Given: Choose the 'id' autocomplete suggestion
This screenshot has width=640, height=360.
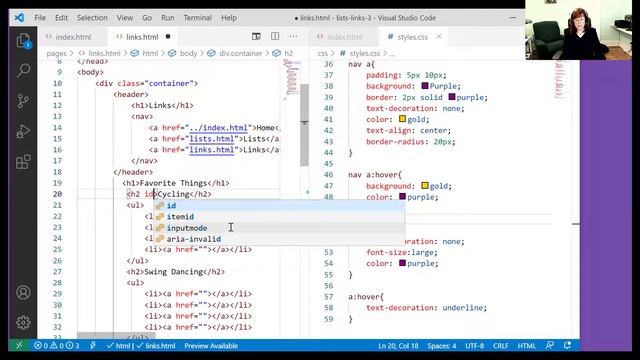Looking at the screenshot, I should click(279, 205).
